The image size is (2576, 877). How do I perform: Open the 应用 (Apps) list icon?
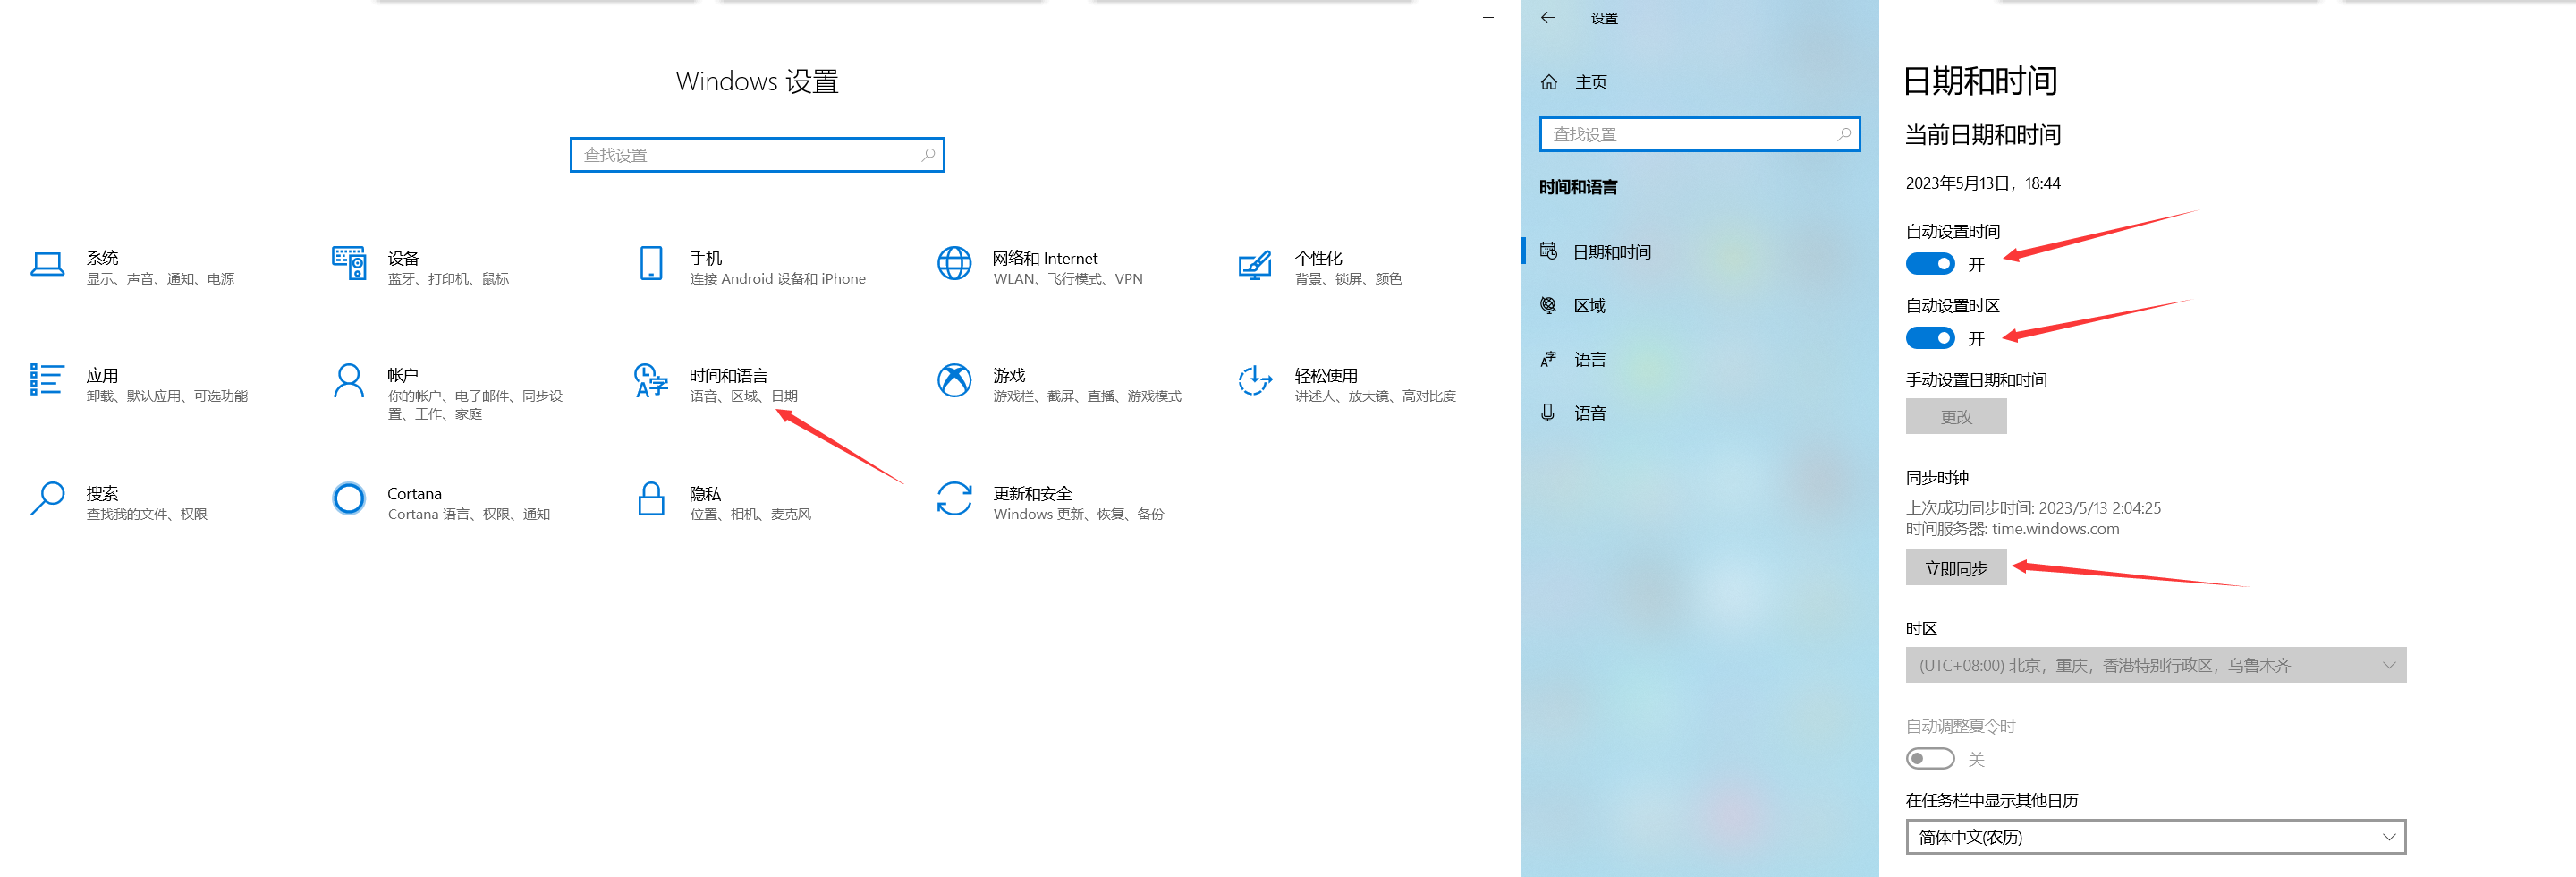[47, 380]
